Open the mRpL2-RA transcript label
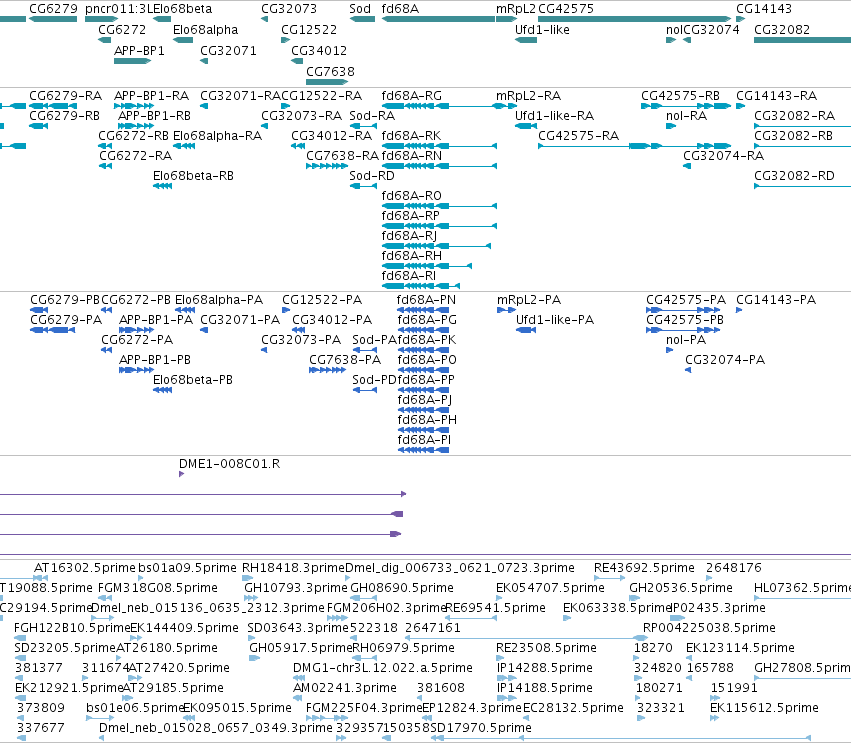Image resolution: width=851 pixels, height=743 pixels. click(528, 96)
